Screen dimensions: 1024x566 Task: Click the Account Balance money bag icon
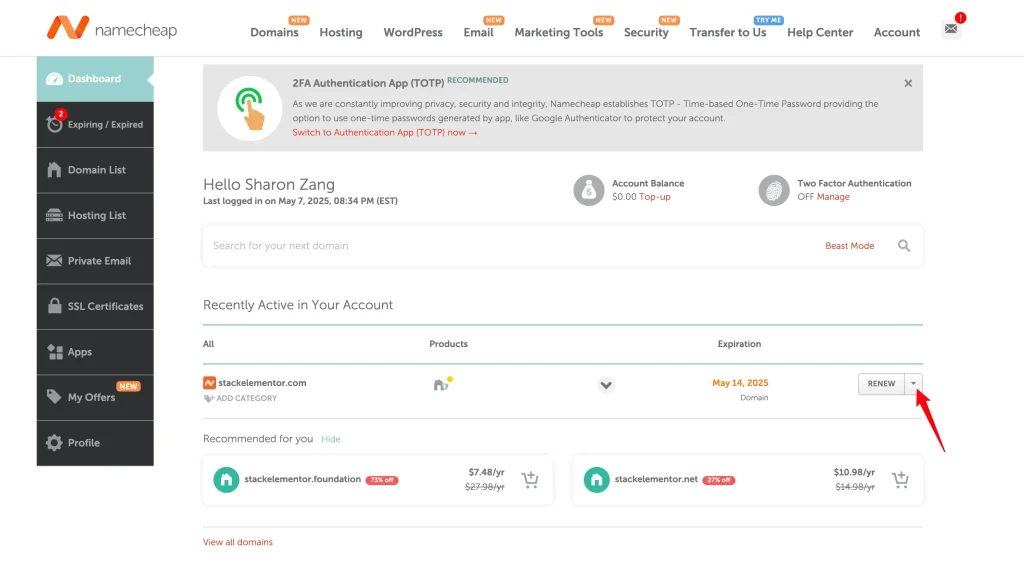click(x=588, y=190)
